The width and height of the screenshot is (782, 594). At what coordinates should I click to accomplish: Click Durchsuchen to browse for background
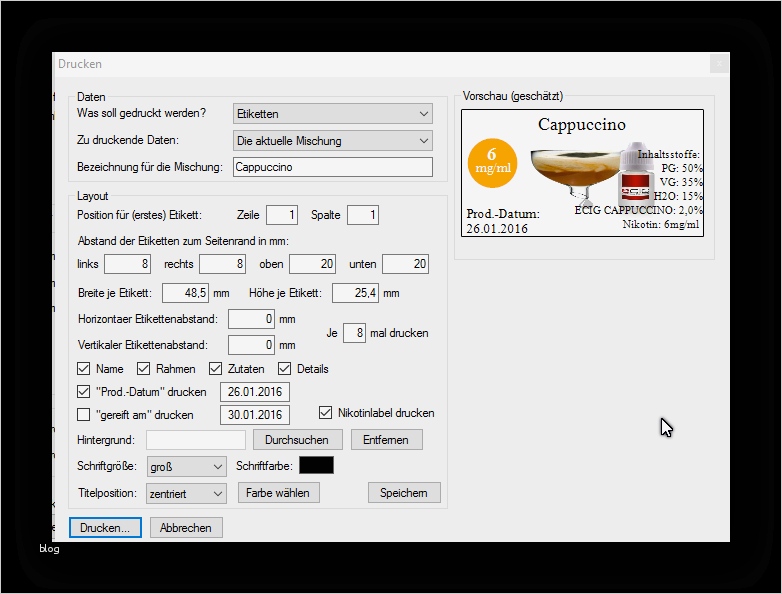(x=297, y=440)
